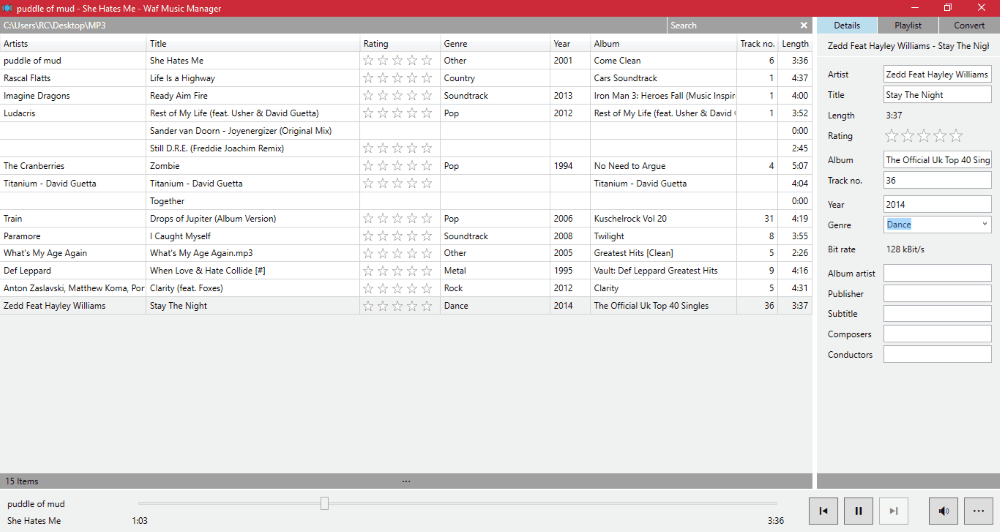This screenshot has height=532, width=1000.
Task: Give Life Is a Highway one star
Action: pos(368,78)
